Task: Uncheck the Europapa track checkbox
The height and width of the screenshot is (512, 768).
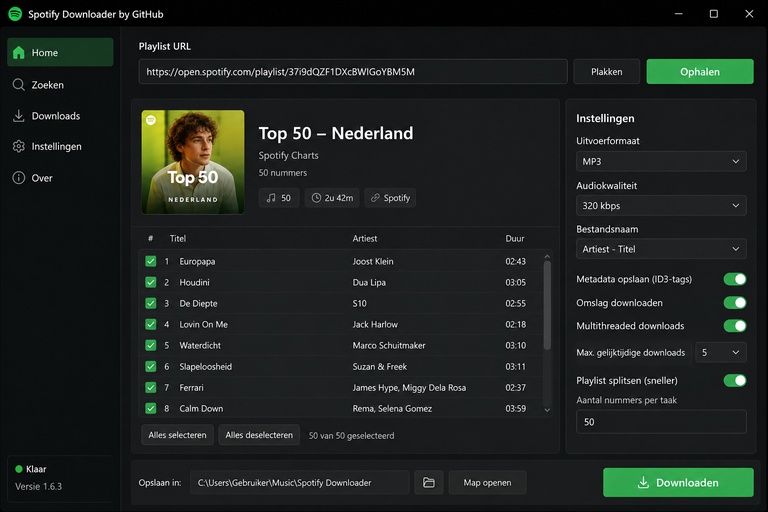Action: 150,261
